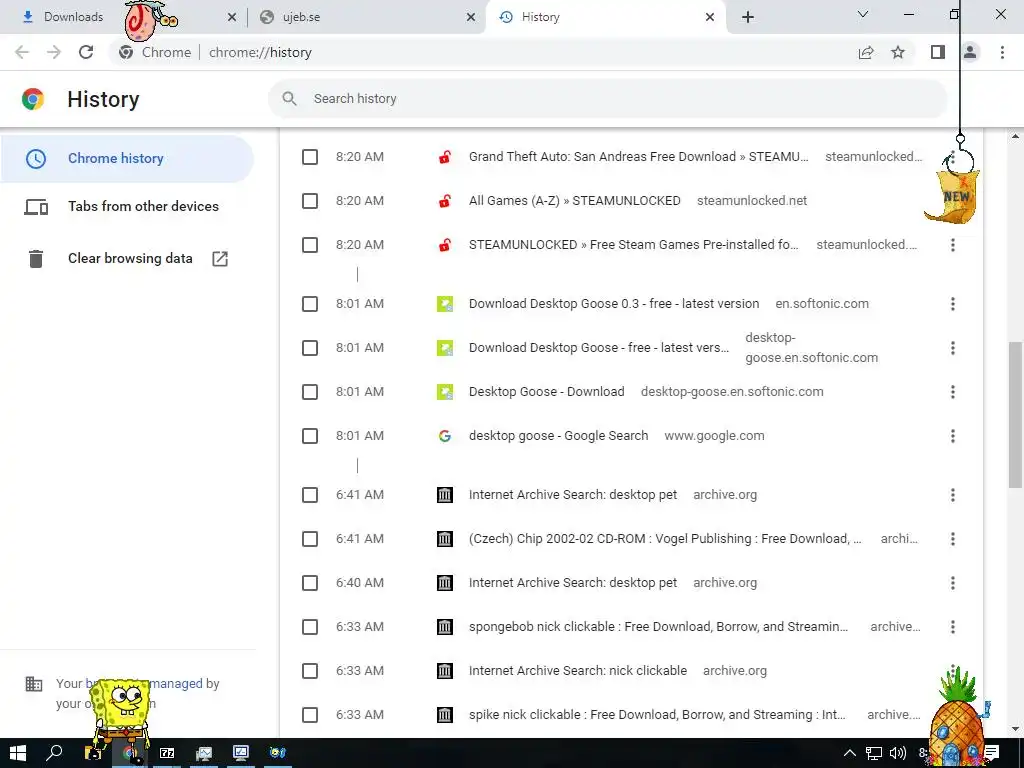The image size is (1024, 768).
Task: Check the desktop goose Google Search checkbox
Action: click(x=310, y=436)
